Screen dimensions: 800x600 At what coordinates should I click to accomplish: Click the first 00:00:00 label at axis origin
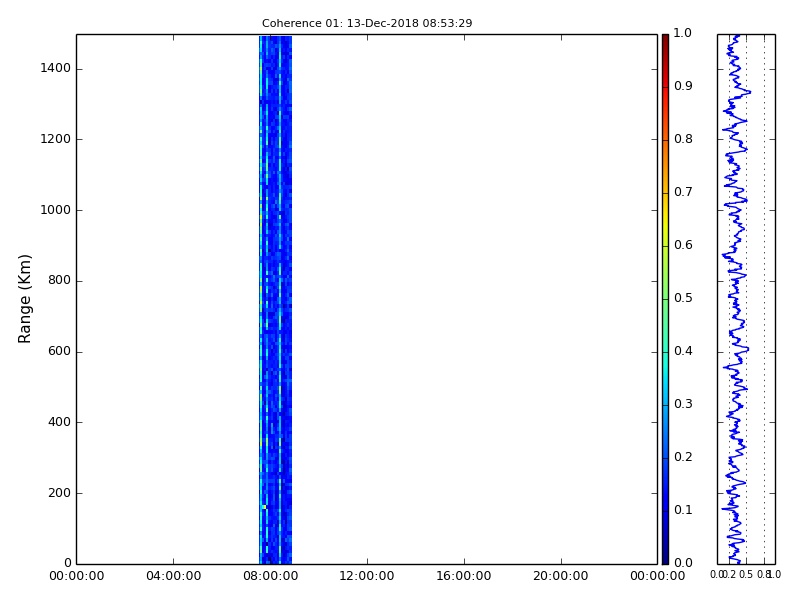tap(77, 576)
